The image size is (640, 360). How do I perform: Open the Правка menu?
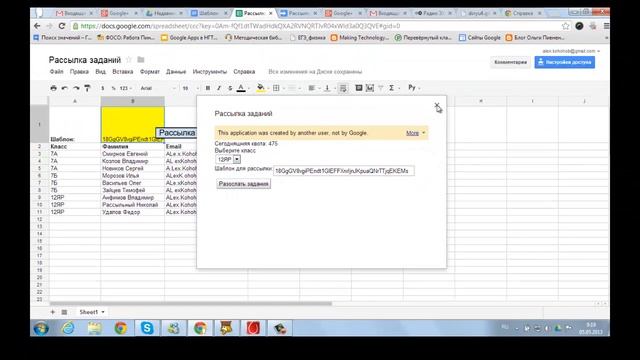pos(79,71)
